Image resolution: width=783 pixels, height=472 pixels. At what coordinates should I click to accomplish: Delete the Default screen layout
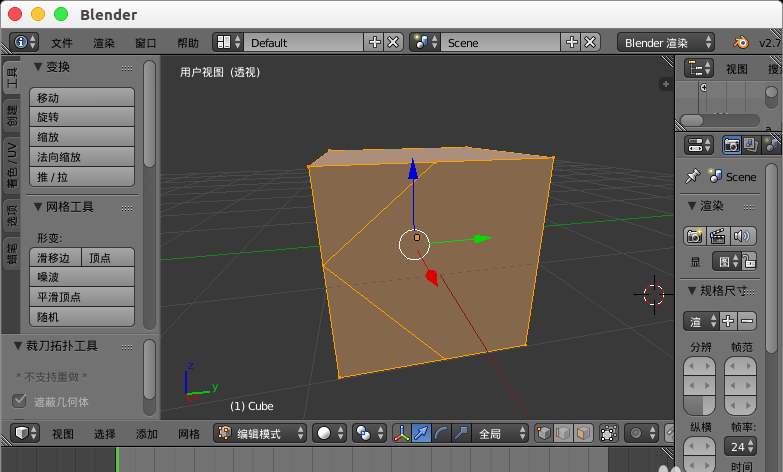[393, 42]
